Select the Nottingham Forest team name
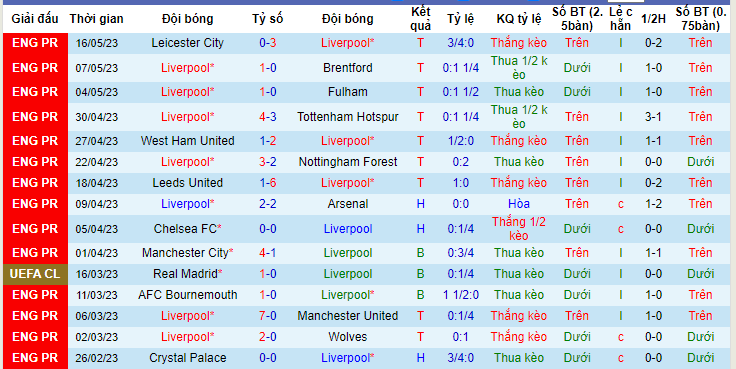 click(x=348, y=162)
